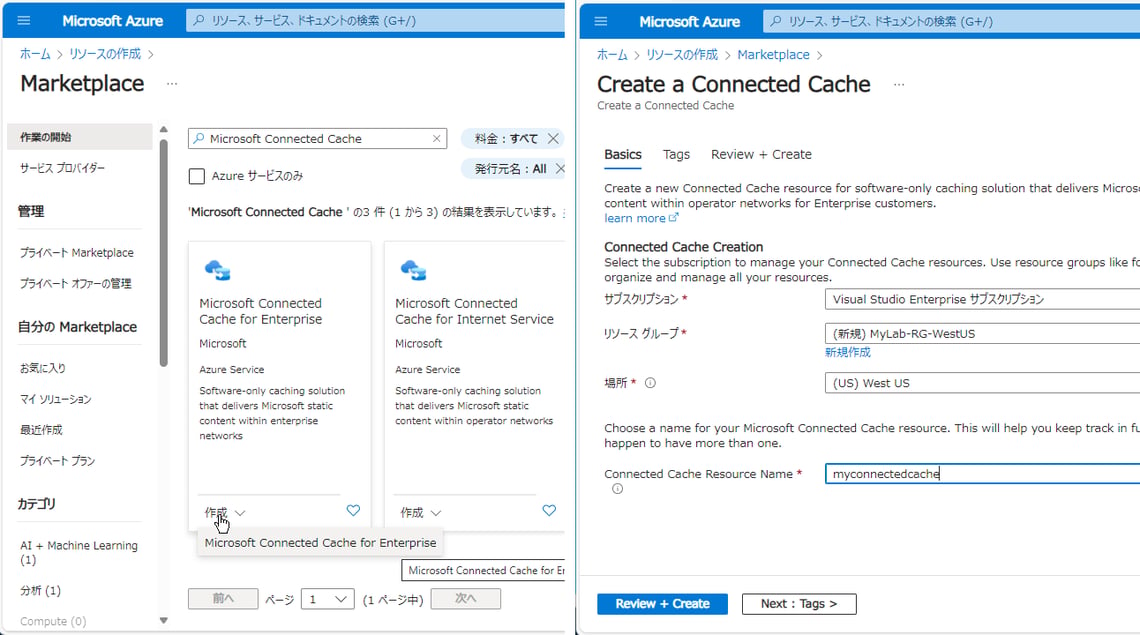Switch to Tags tab
This screenshot has width=1140, height=635.
coord(676,154)
